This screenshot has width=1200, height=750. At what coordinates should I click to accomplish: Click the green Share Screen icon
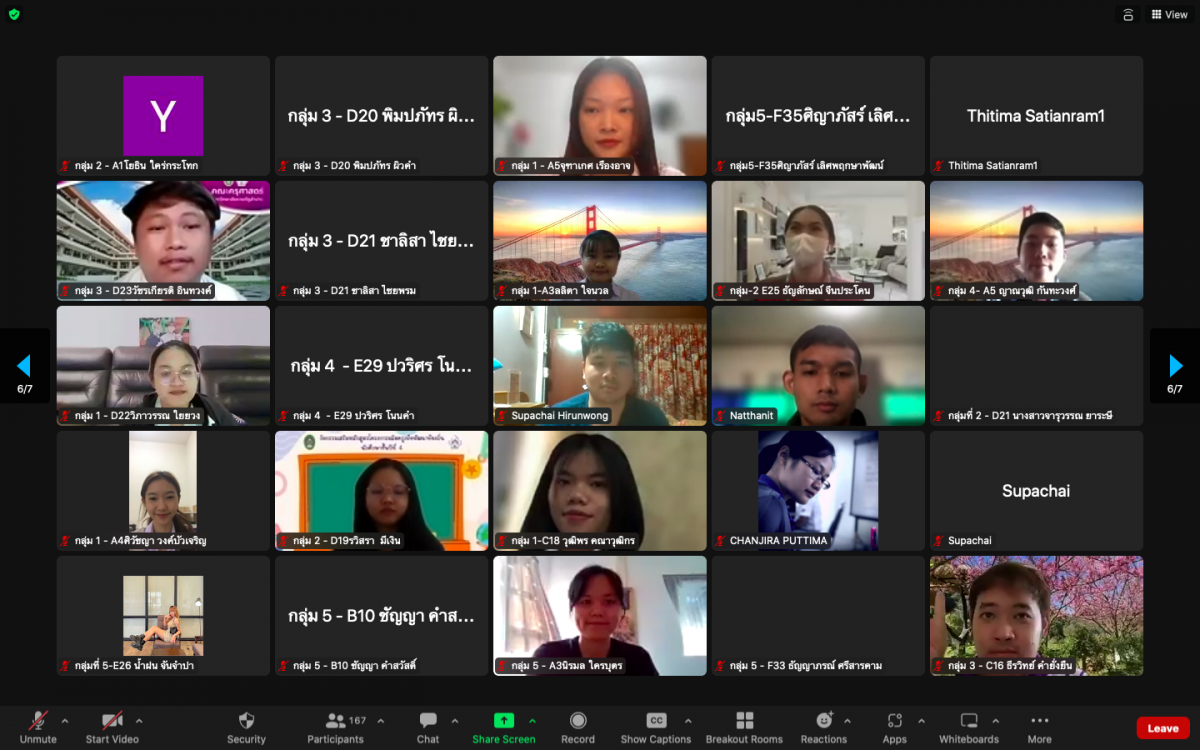pos(504,721)
